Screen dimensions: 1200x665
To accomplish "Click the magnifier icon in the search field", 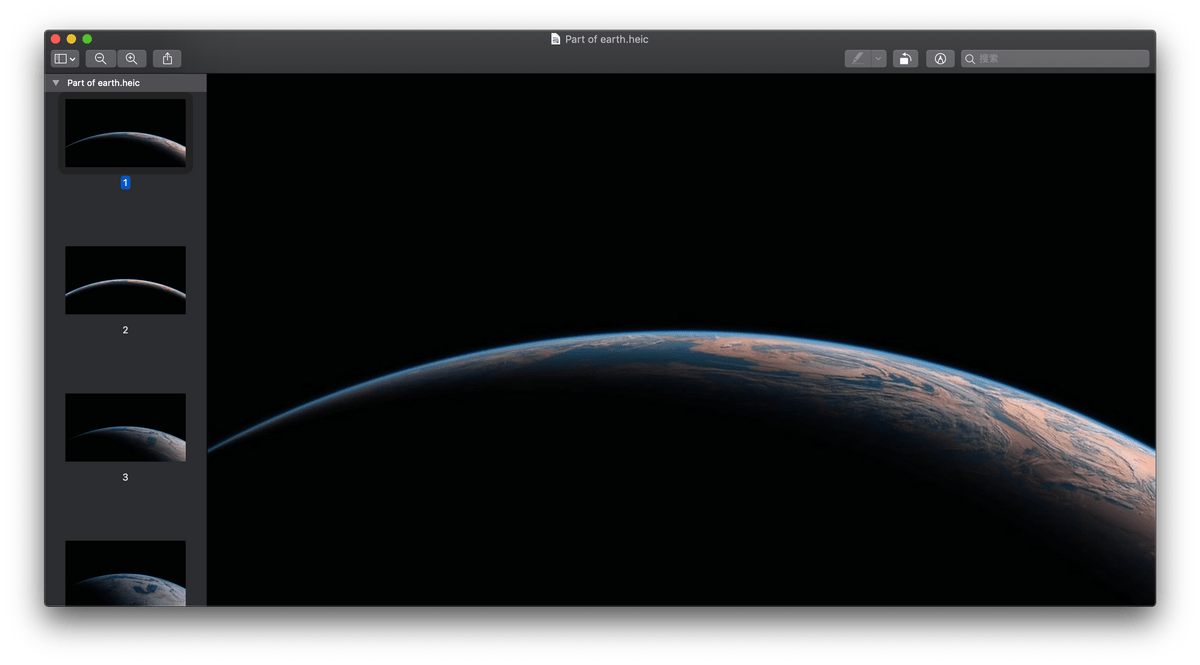I will (970, 59).
